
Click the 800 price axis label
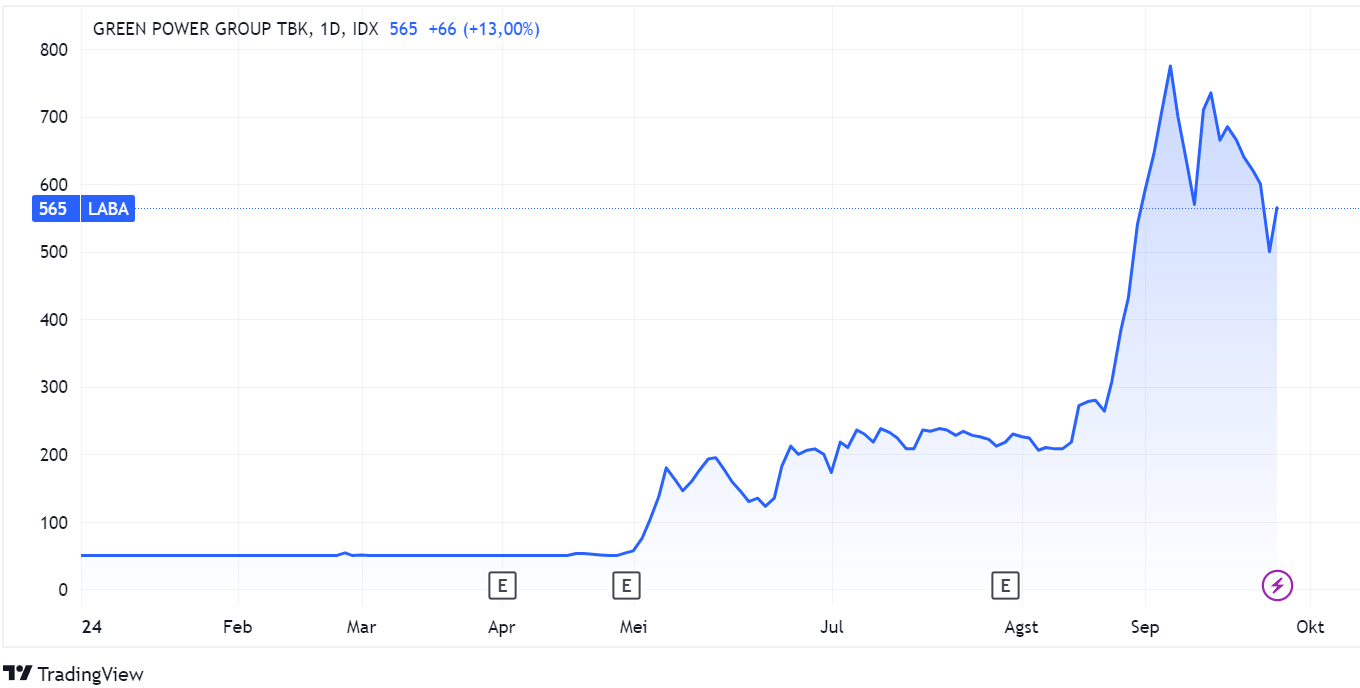point(54,49)
